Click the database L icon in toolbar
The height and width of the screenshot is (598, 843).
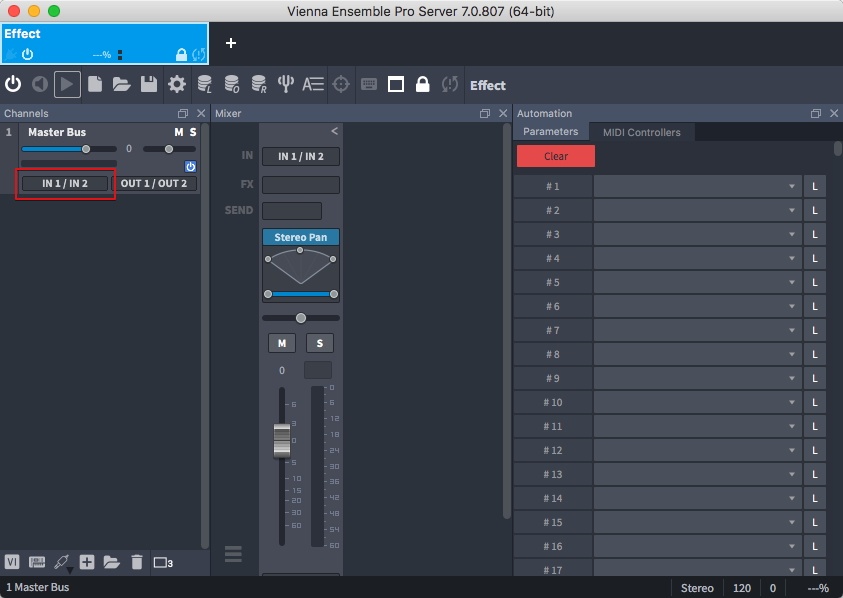click(x=204, y=84)
